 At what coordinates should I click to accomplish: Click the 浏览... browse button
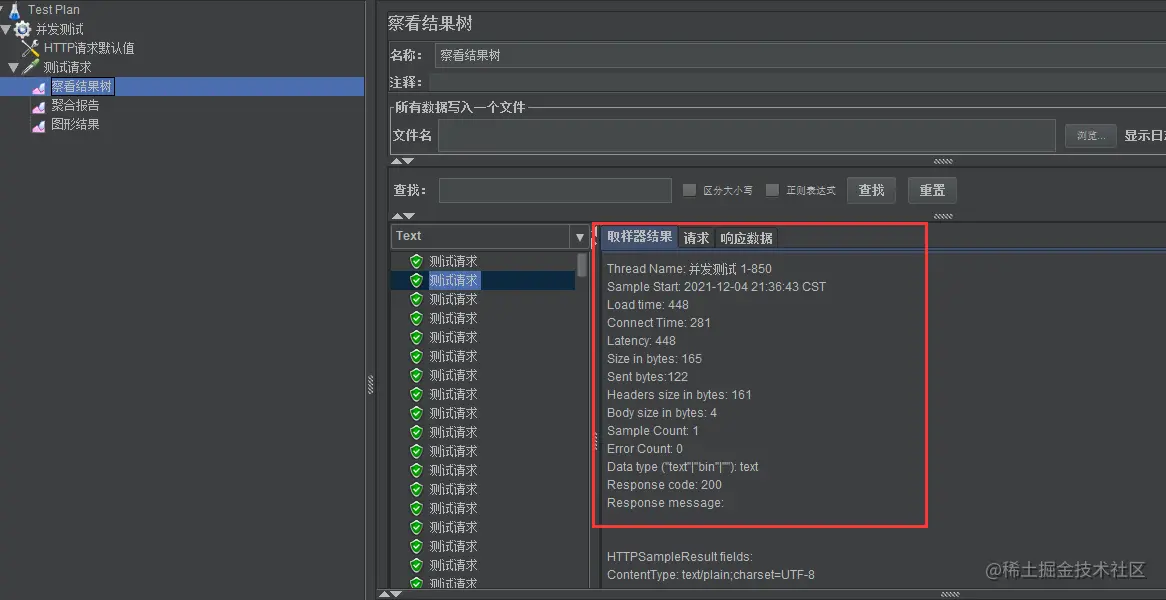tap(1091, 136)
